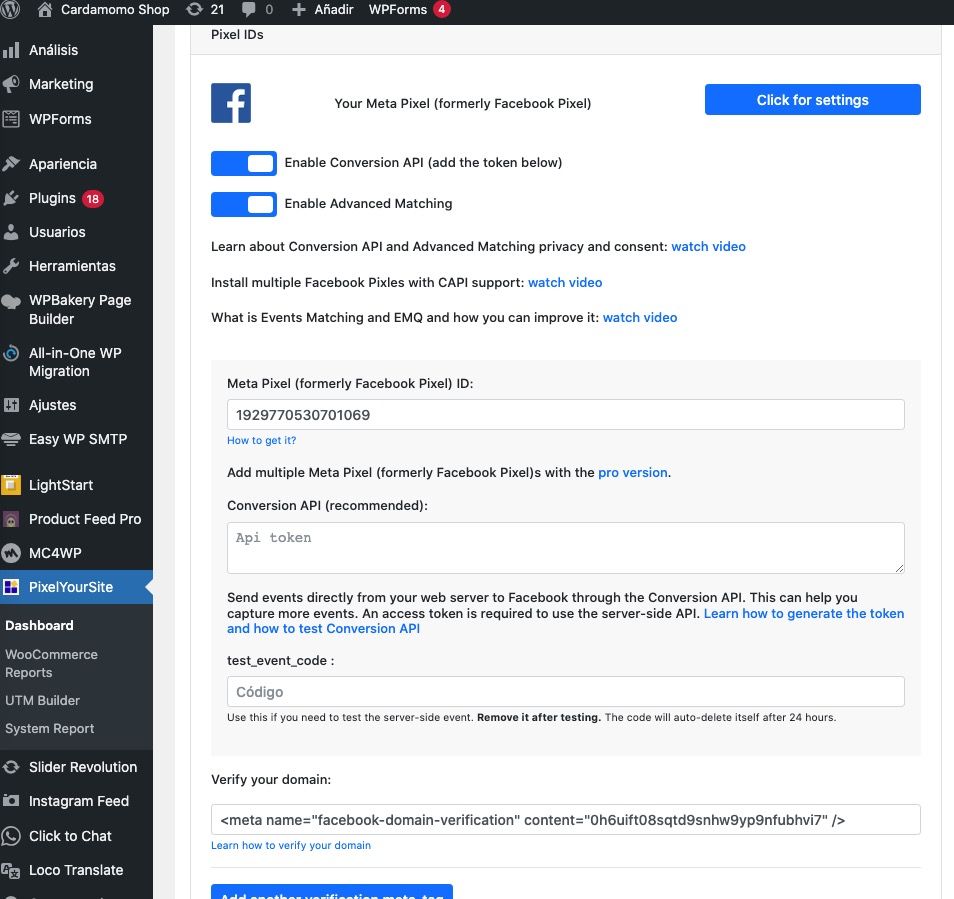
Task: Click the Easy WP SMTP icon
Action: click(x=11, y=439)
